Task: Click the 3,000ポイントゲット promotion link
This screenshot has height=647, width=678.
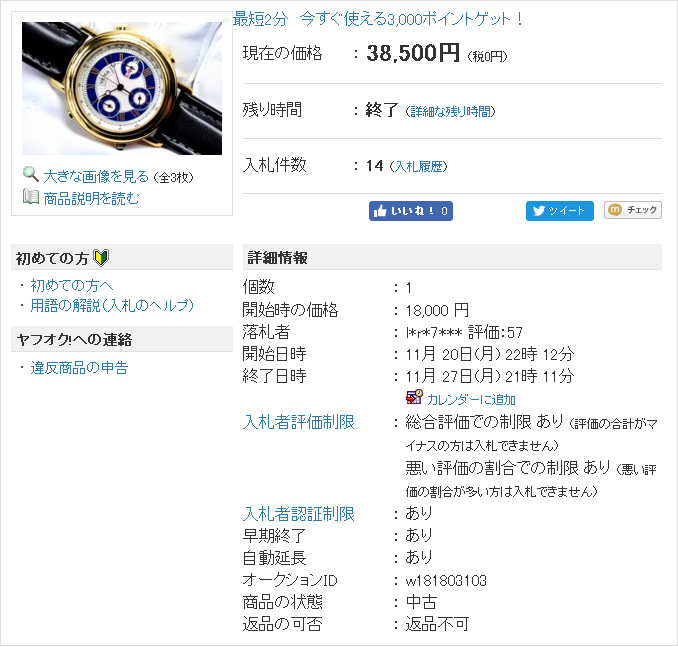Action: 378,19
